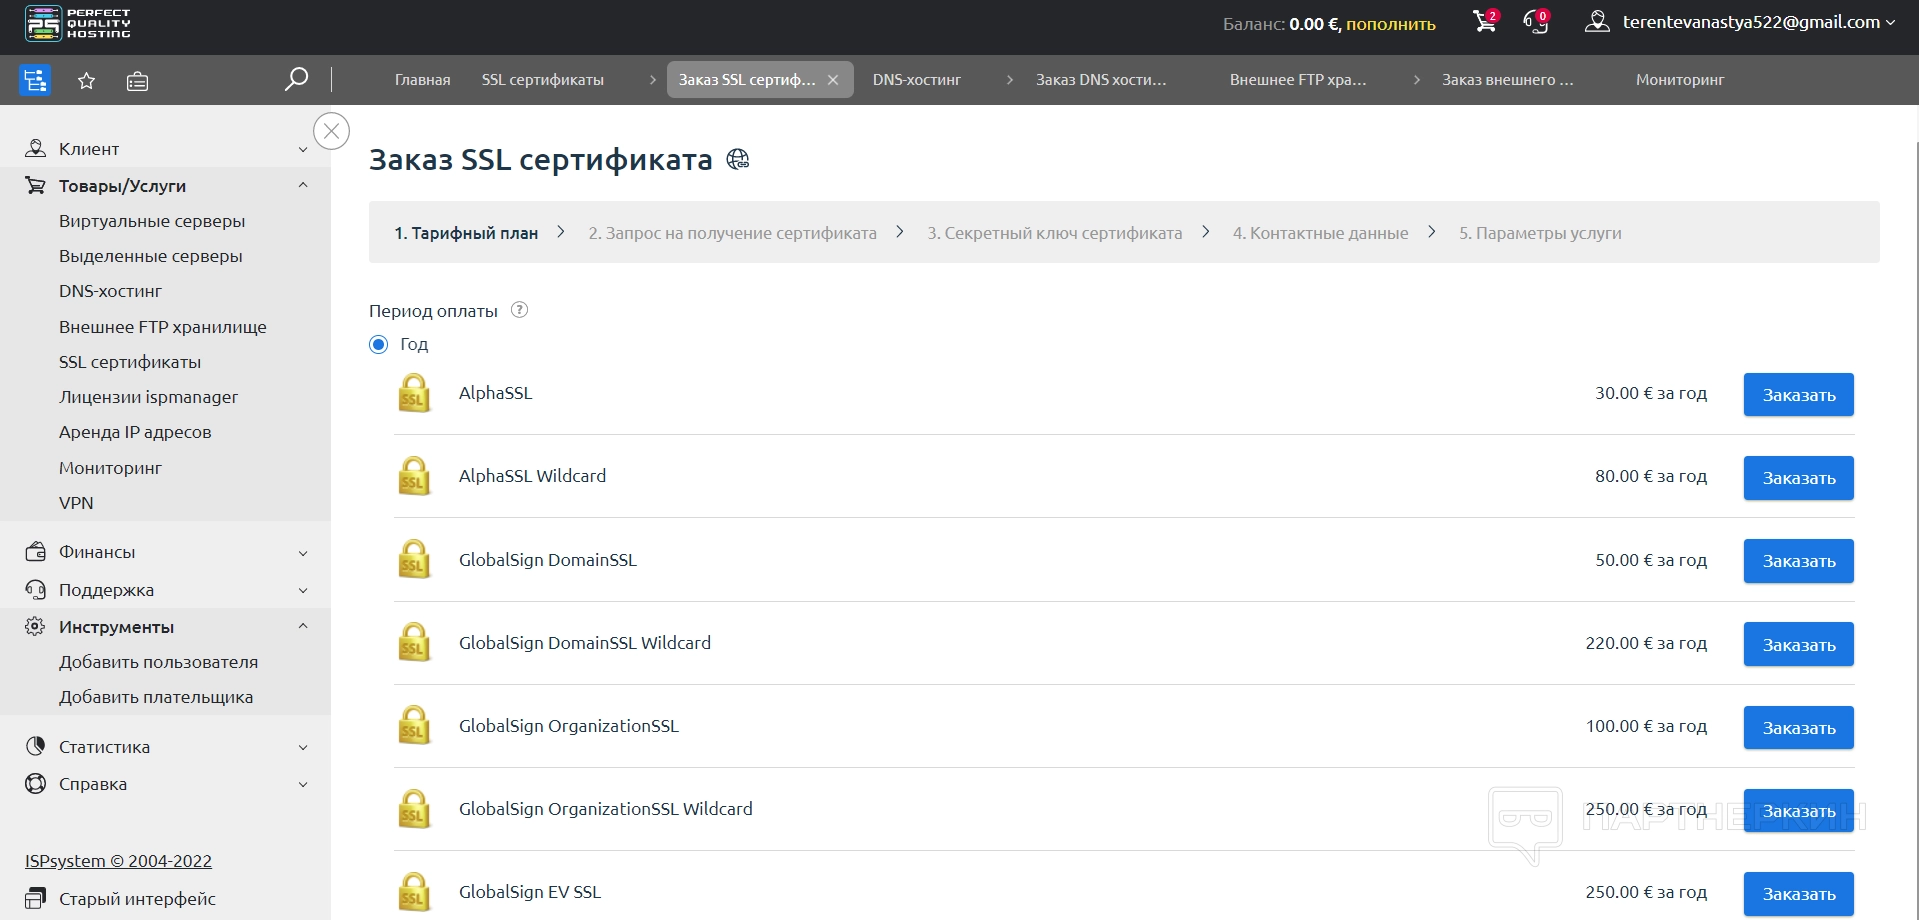Viewport: 1919px width, 920px height.
Task: Open help for Период оплаты
Action: coord(519,310)
